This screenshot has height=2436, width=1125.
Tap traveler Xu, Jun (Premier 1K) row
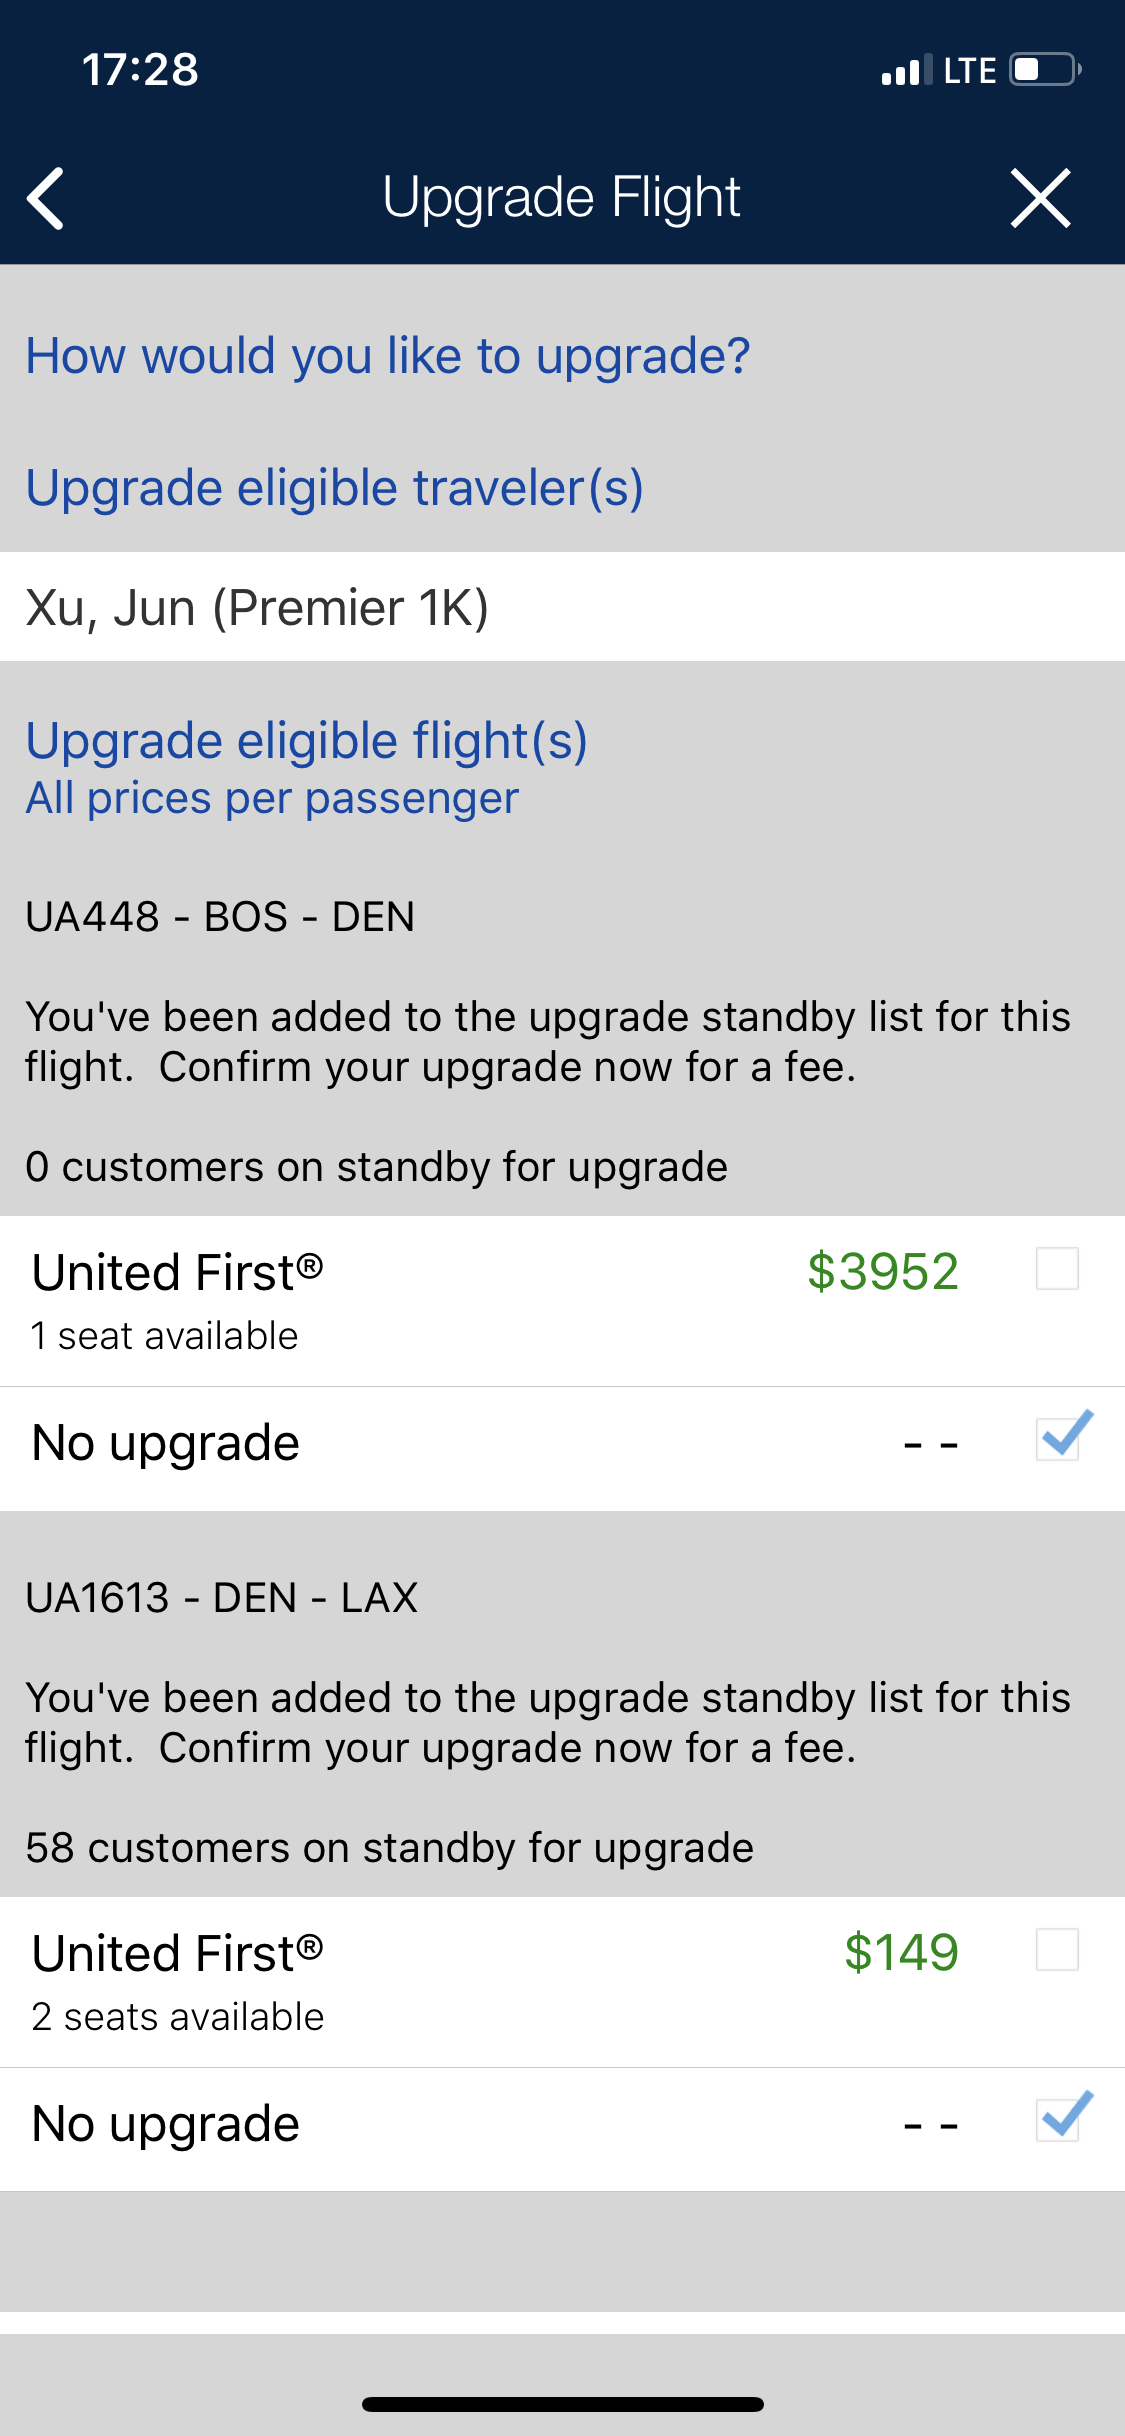point(562,607)
